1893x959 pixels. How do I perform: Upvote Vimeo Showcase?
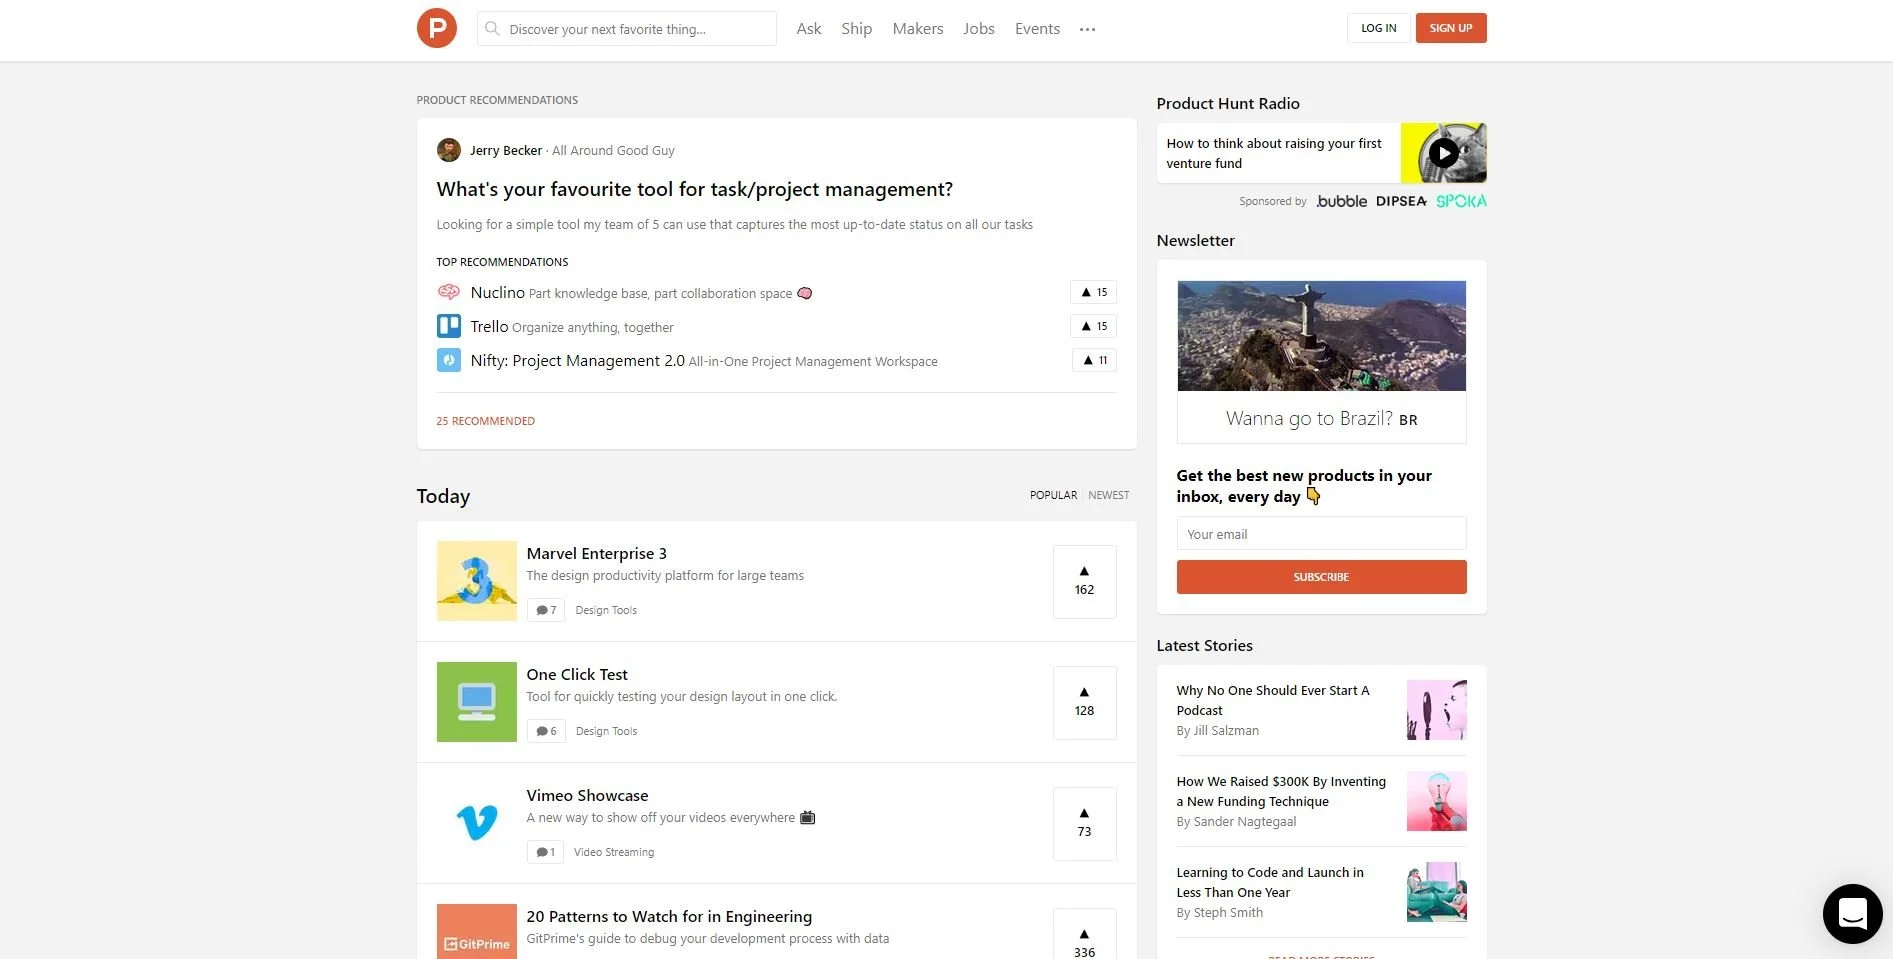coord(1085,823)
